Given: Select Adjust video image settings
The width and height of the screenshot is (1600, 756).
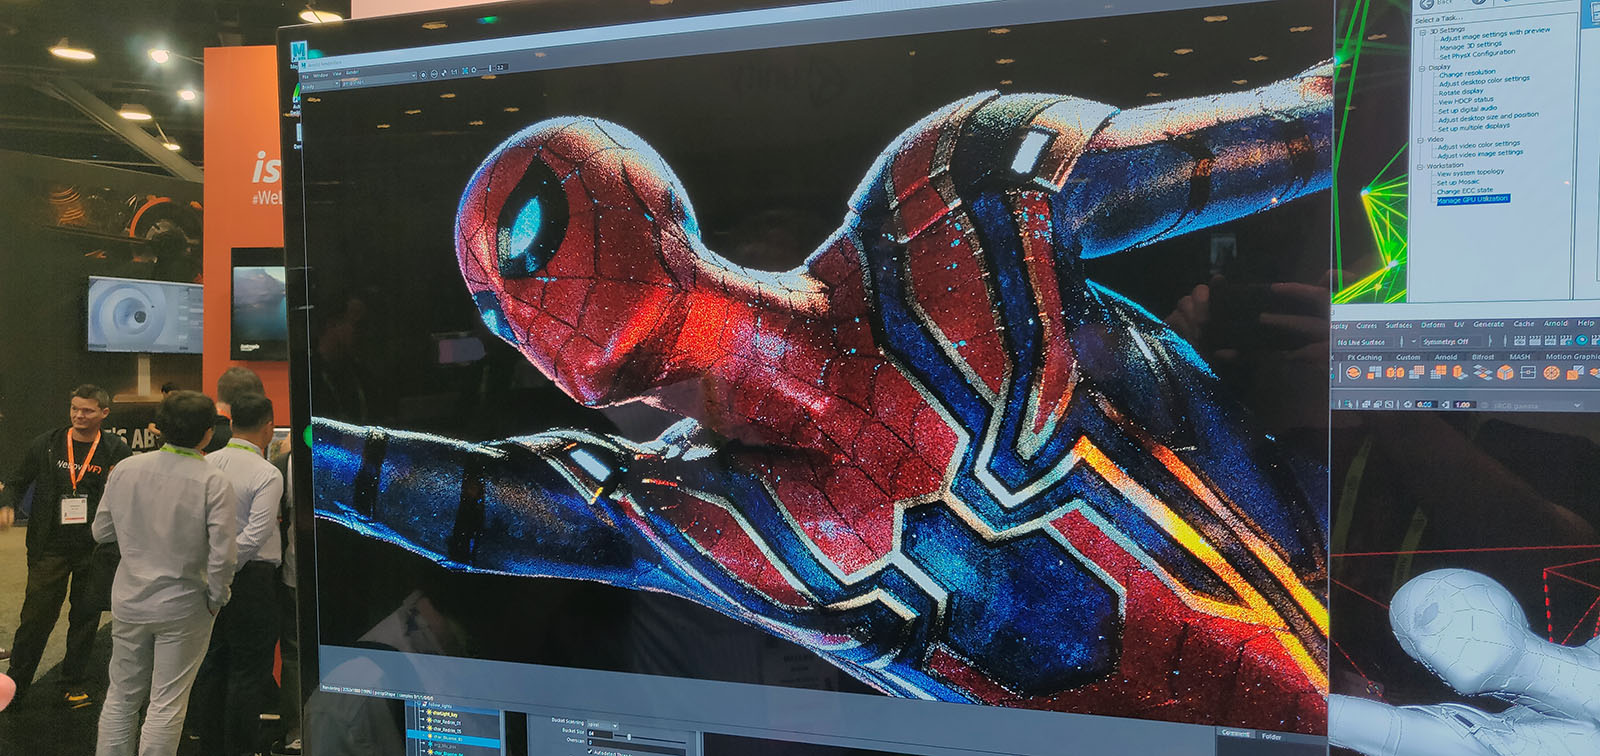Looking at the screenshot, I should 1480,154.
